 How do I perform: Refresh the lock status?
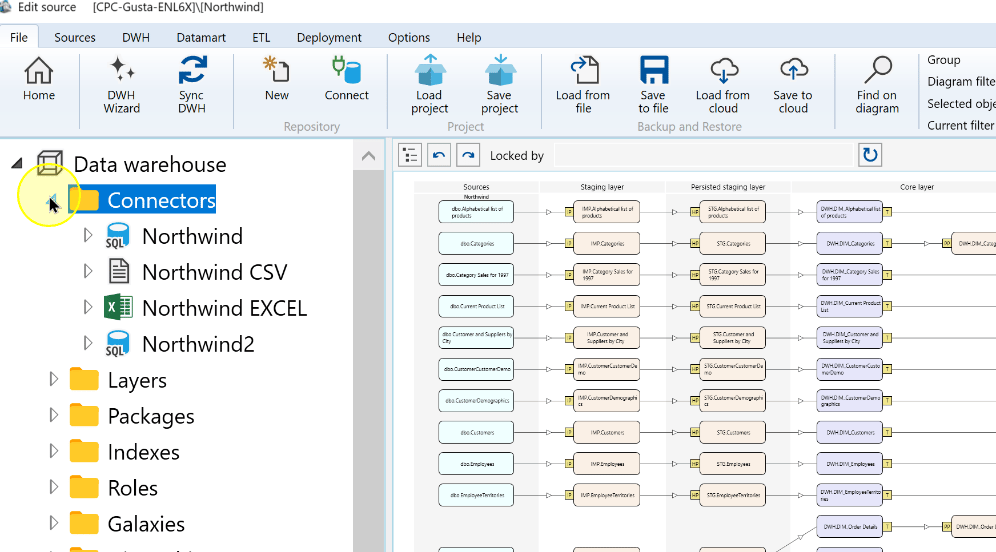point(870,155)
